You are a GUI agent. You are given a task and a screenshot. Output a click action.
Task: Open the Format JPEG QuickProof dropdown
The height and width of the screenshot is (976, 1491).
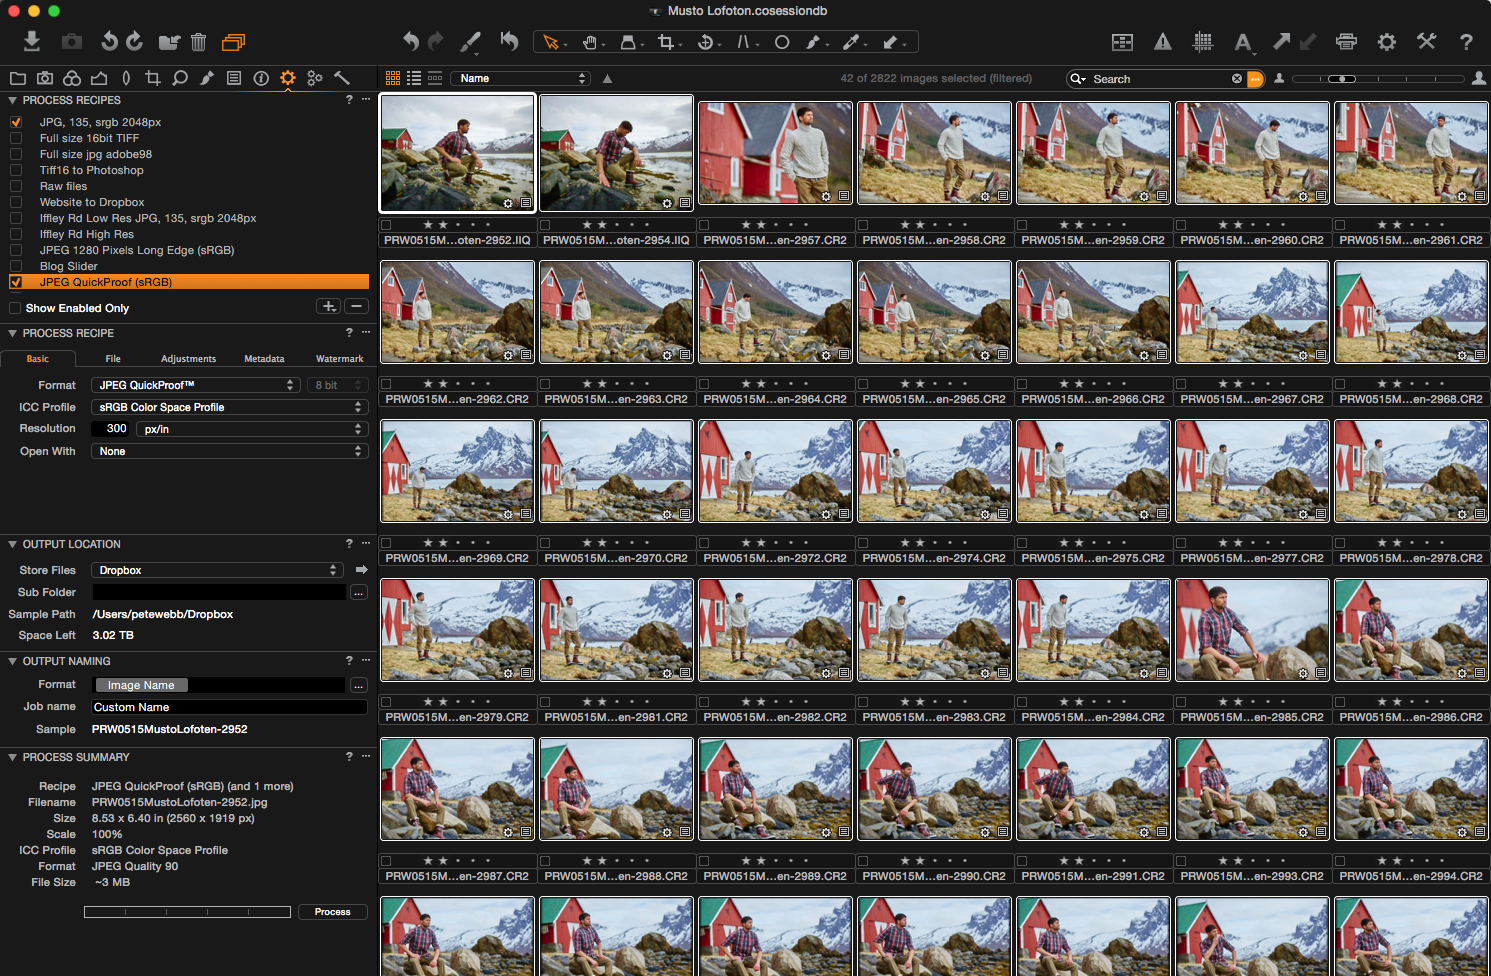tap(195, 385)
